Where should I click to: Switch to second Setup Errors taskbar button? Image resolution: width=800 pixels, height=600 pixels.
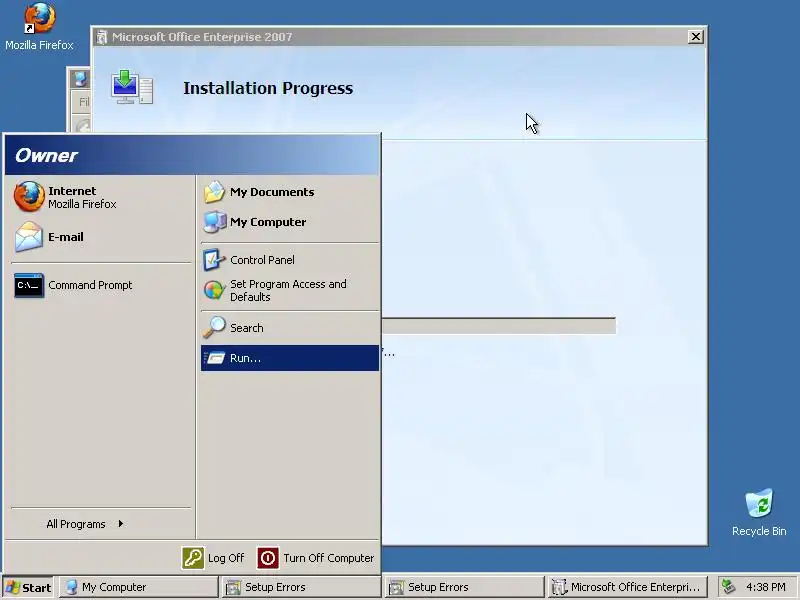click(464, 587)
